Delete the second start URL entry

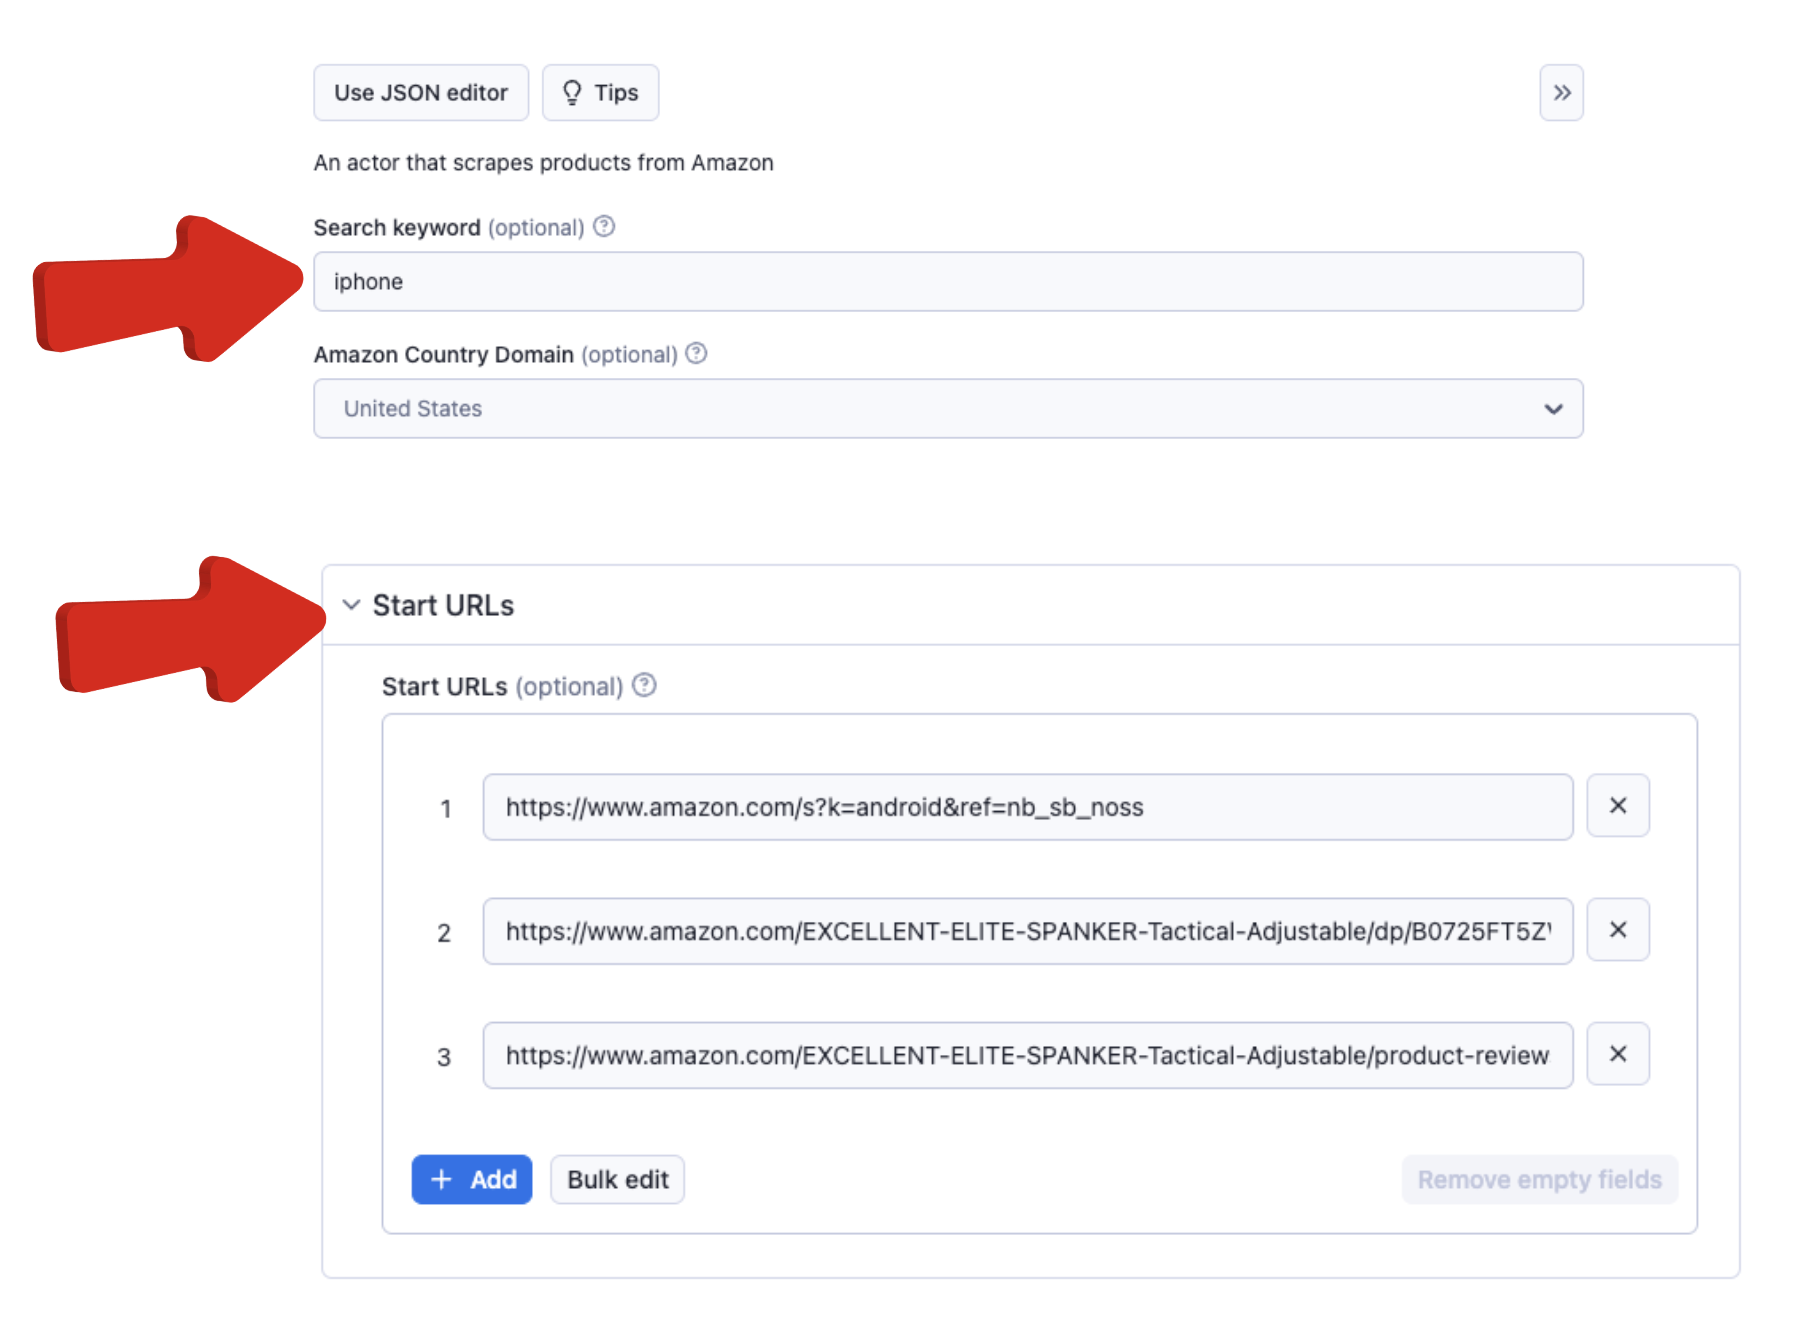[1617, 930]
